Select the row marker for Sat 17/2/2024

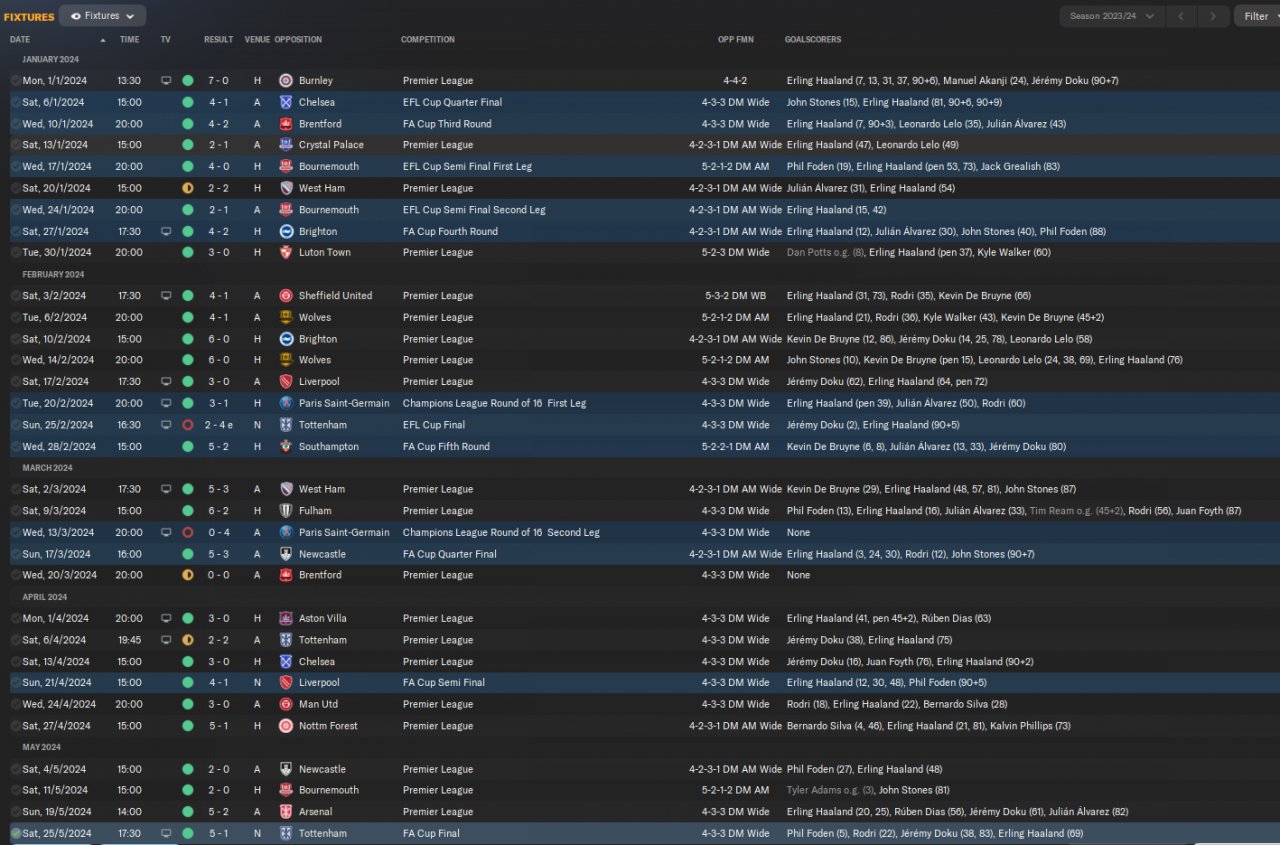(15, 382)
